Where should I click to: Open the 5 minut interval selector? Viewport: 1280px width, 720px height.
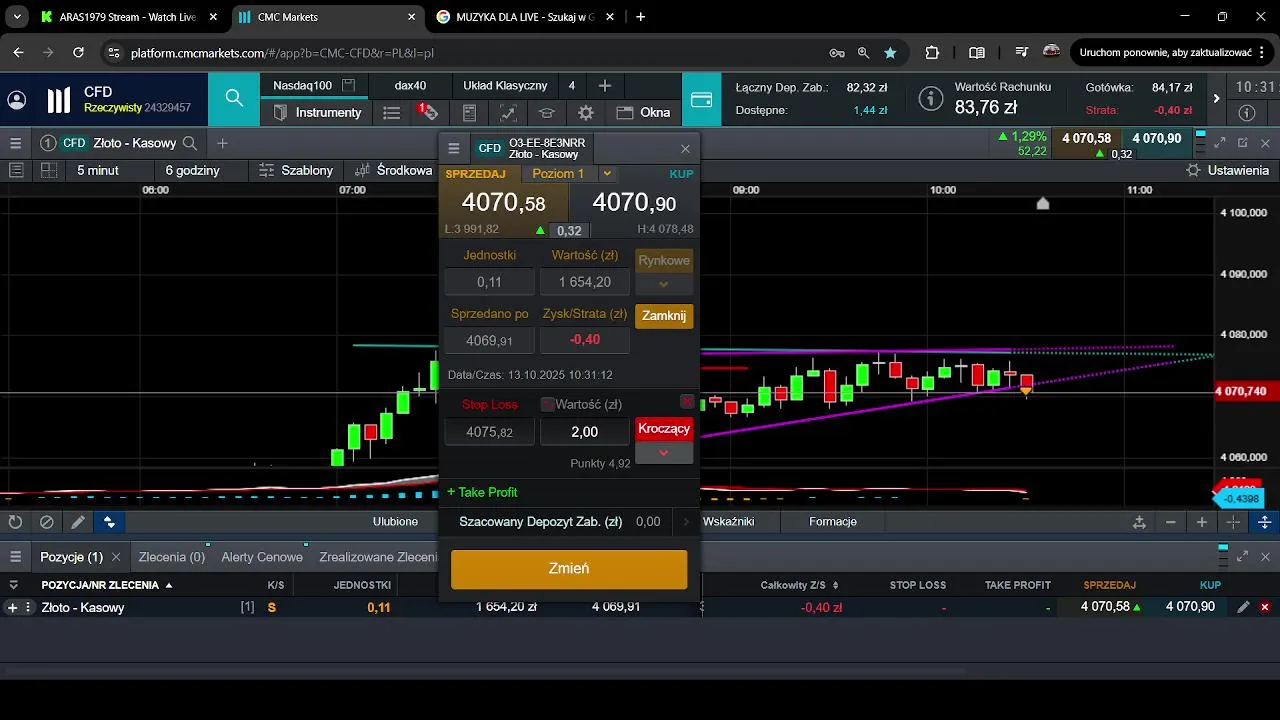(x=98, y=170)
